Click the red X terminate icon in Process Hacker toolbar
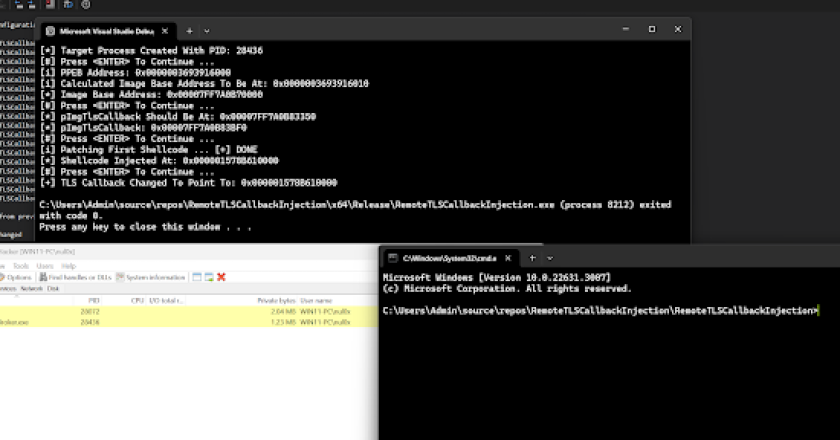The width and height of the screenshot is (840, 440). pyautogui.click(x=221, y=277)
